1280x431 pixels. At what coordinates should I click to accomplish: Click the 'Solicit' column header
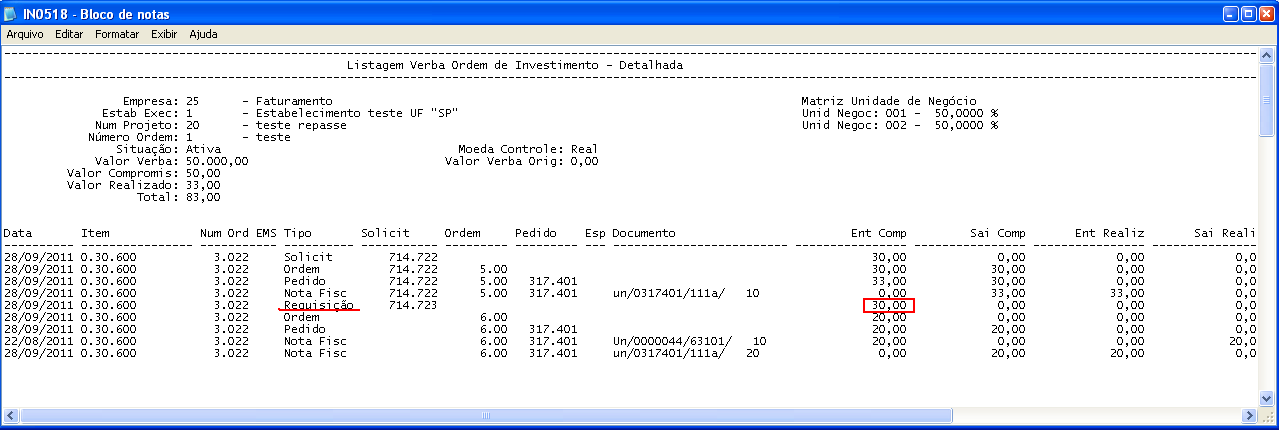385,233
